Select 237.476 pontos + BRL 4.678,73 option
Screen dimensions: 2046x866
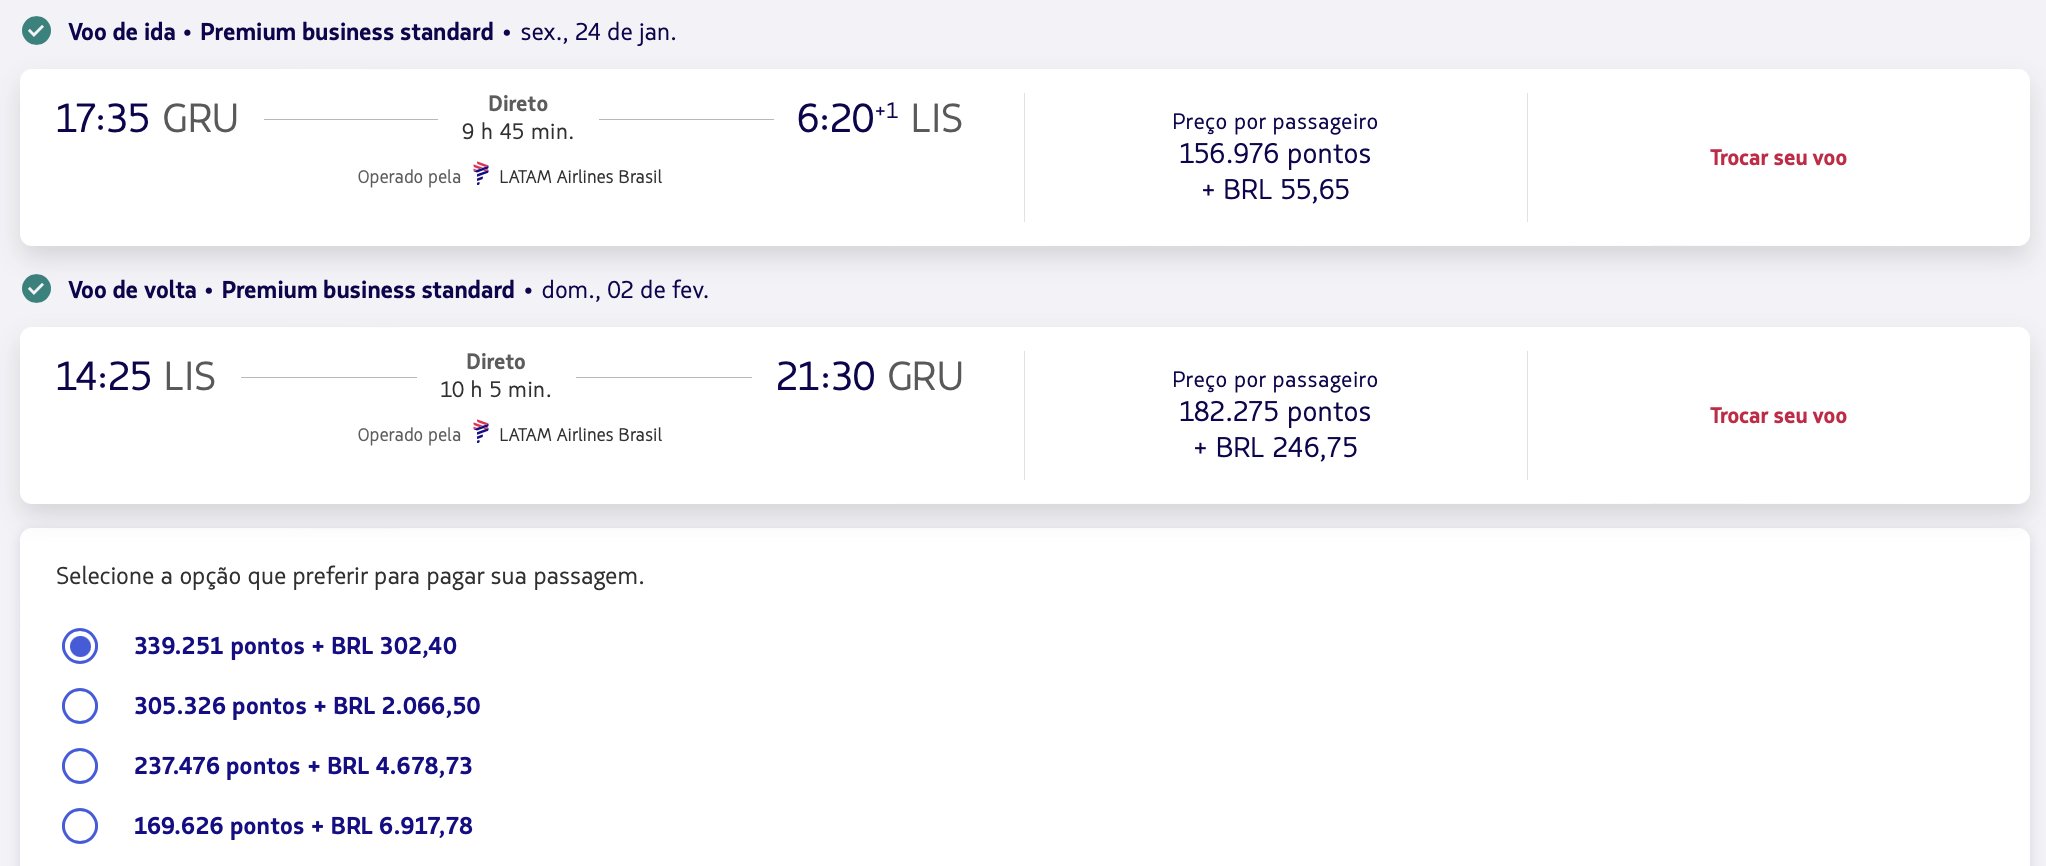(80, 766)
